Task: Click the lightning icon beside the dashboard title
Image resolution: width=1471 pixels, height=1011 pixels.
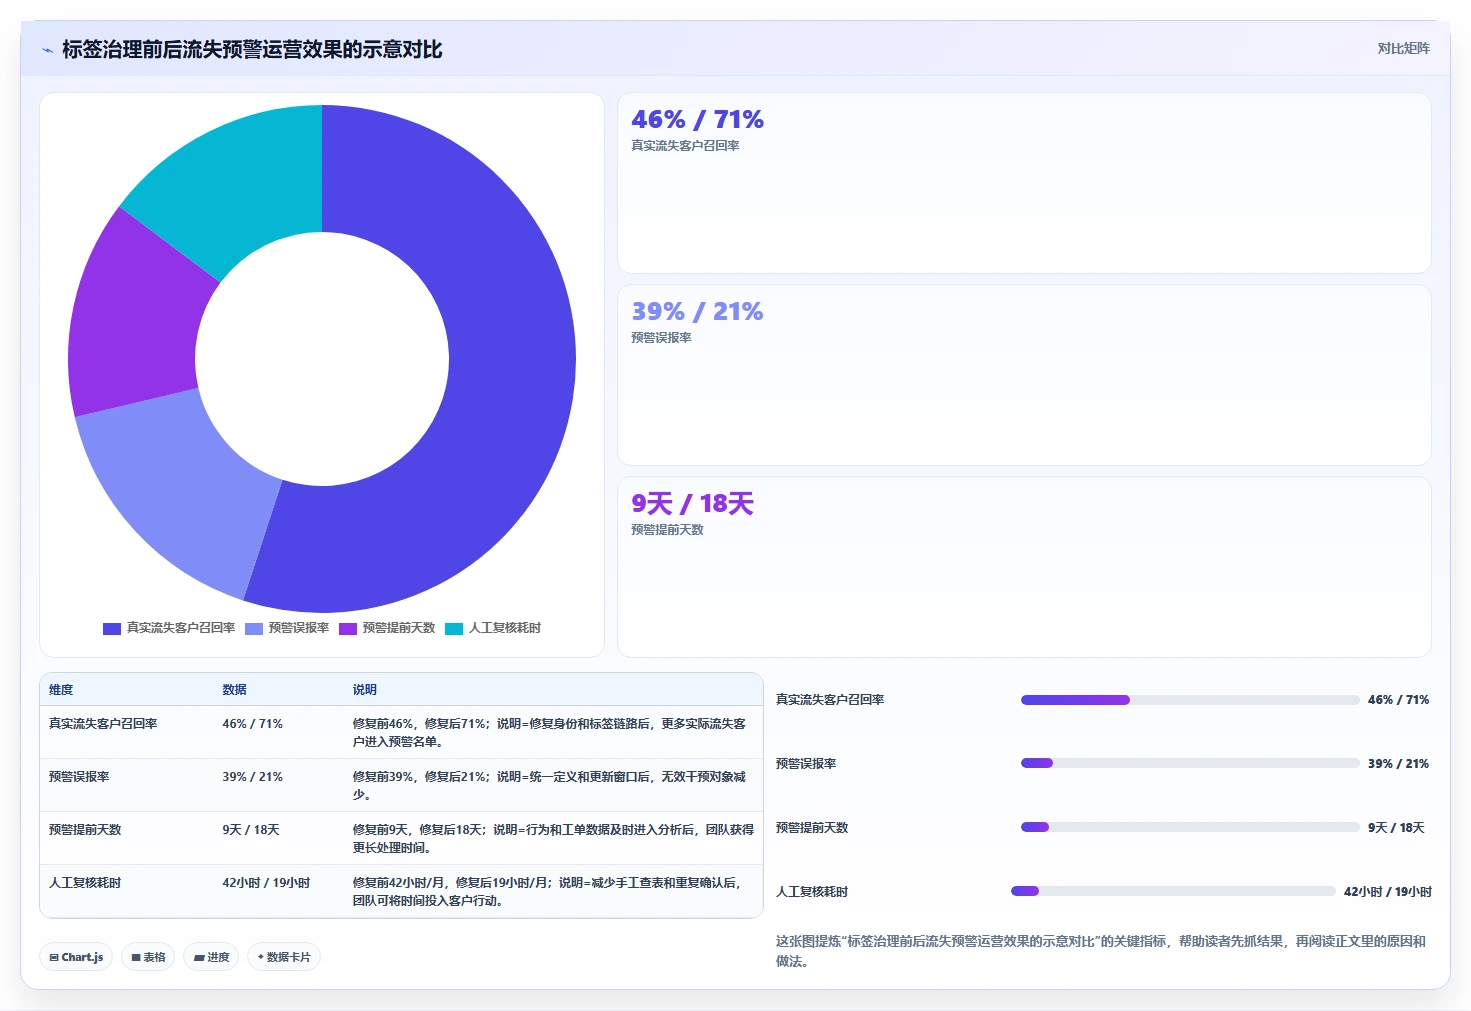Action: tap(47, 50)
